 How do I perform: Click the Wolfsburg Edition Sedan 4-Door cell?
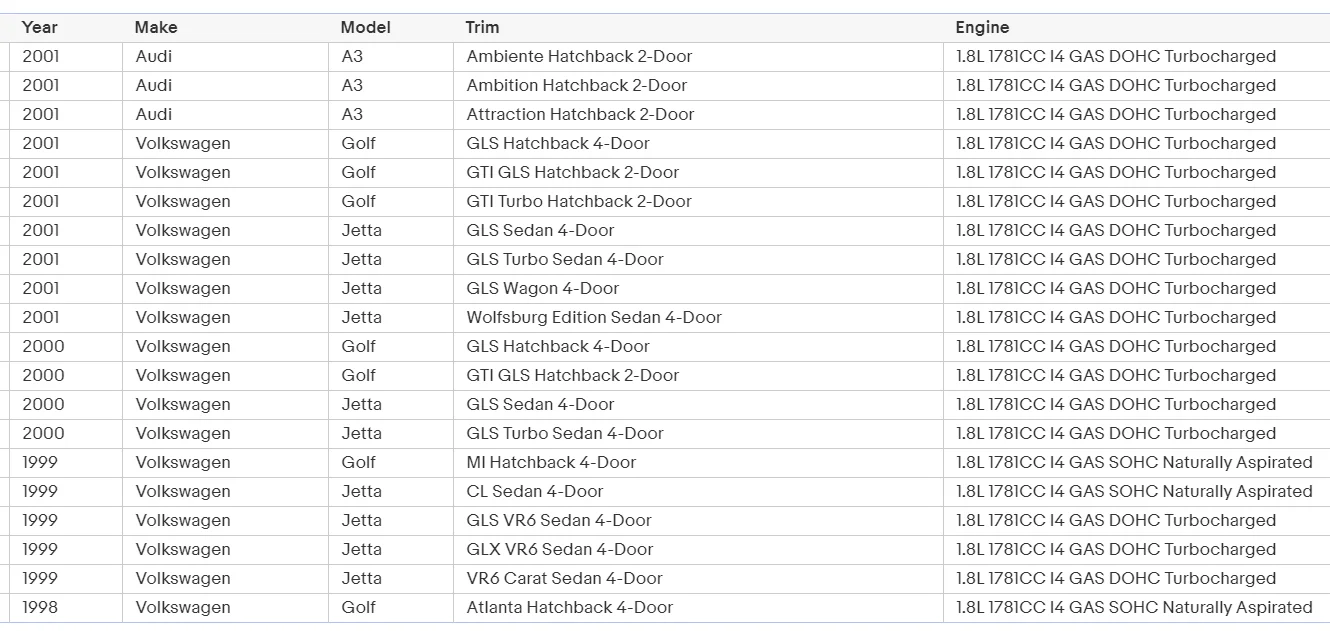(x=594, y=318)
